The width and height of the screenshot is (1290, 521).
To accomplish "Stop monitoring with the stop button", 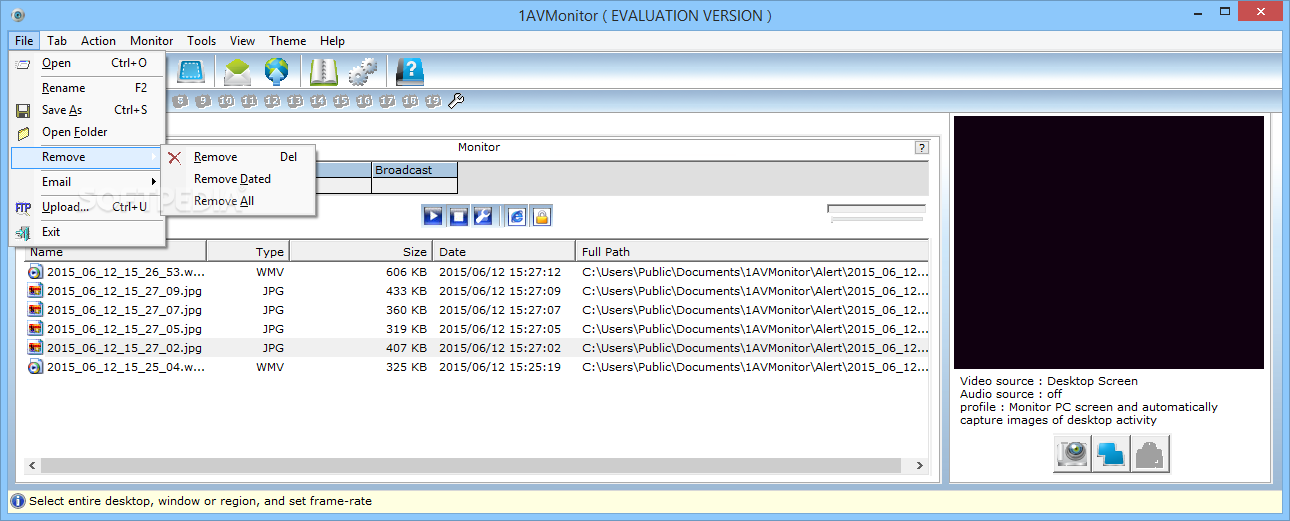I will pyautogui.click(x=458, y=216).
